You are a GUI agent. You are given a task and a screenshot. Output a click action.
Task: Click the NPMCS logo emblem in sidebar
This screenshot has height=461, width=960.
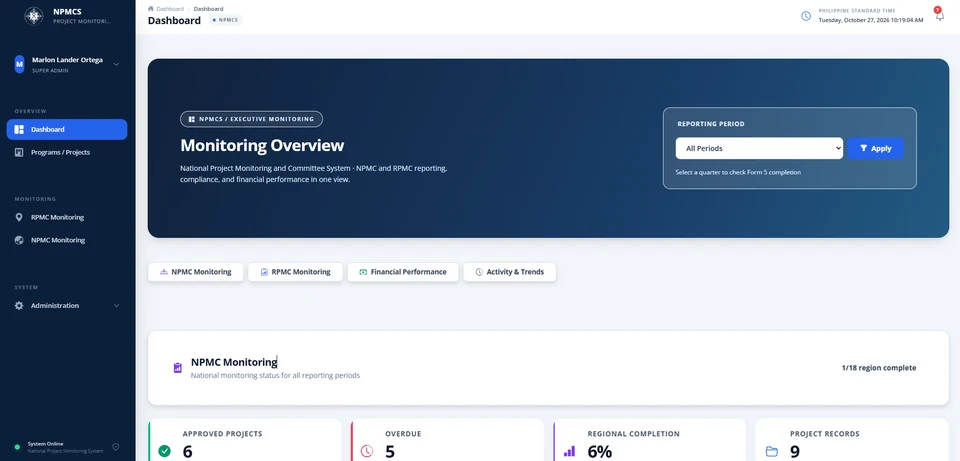34,16
